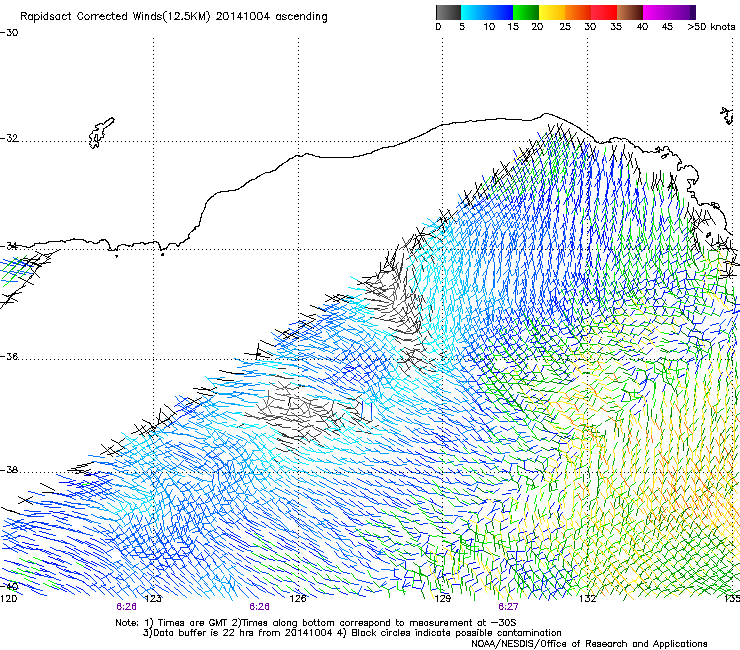This screenshot has width=740, height=650.
Task: Click the purple time label left of 123
Action: coord(126,607)
